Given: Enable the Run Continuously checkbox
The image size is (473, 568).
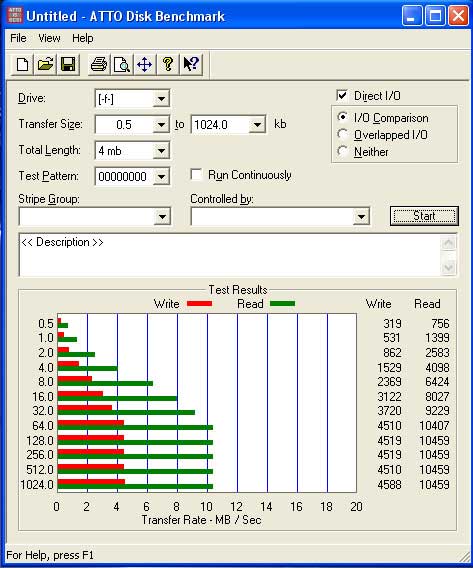Looking at the screenshot, I should pyautogui.click(x=196, y=175).
